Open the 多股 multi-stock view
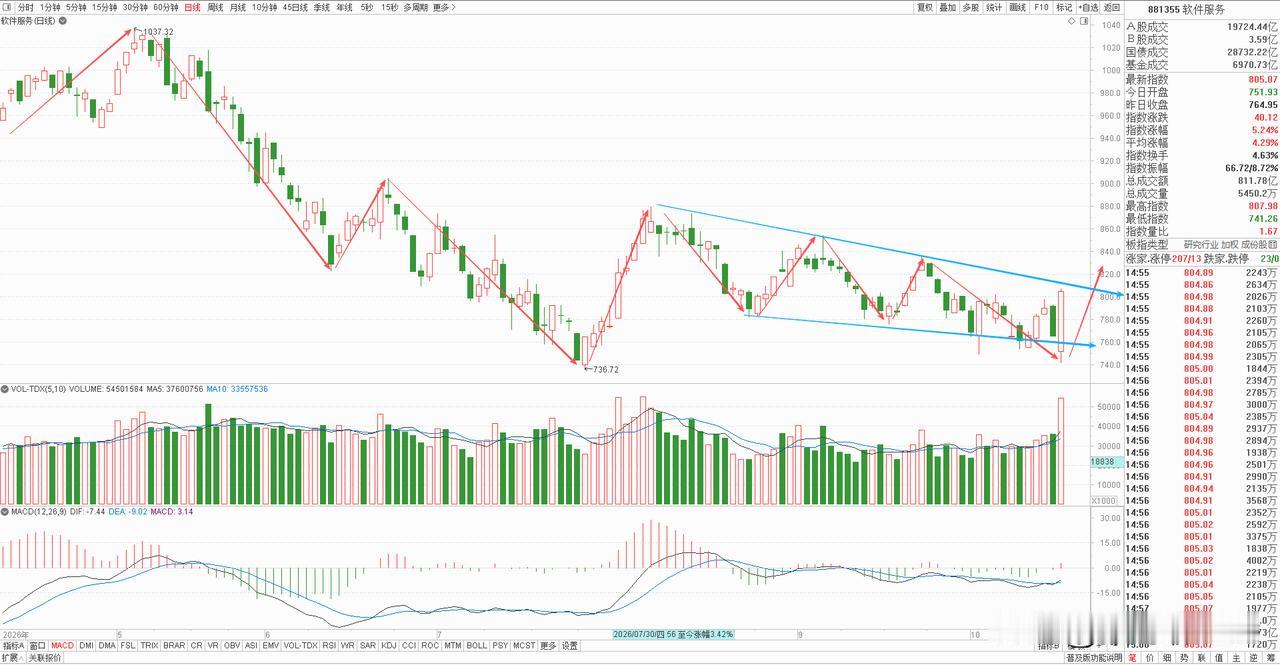This screenshot has width=1280, height=665. click(x=971, y=7)
